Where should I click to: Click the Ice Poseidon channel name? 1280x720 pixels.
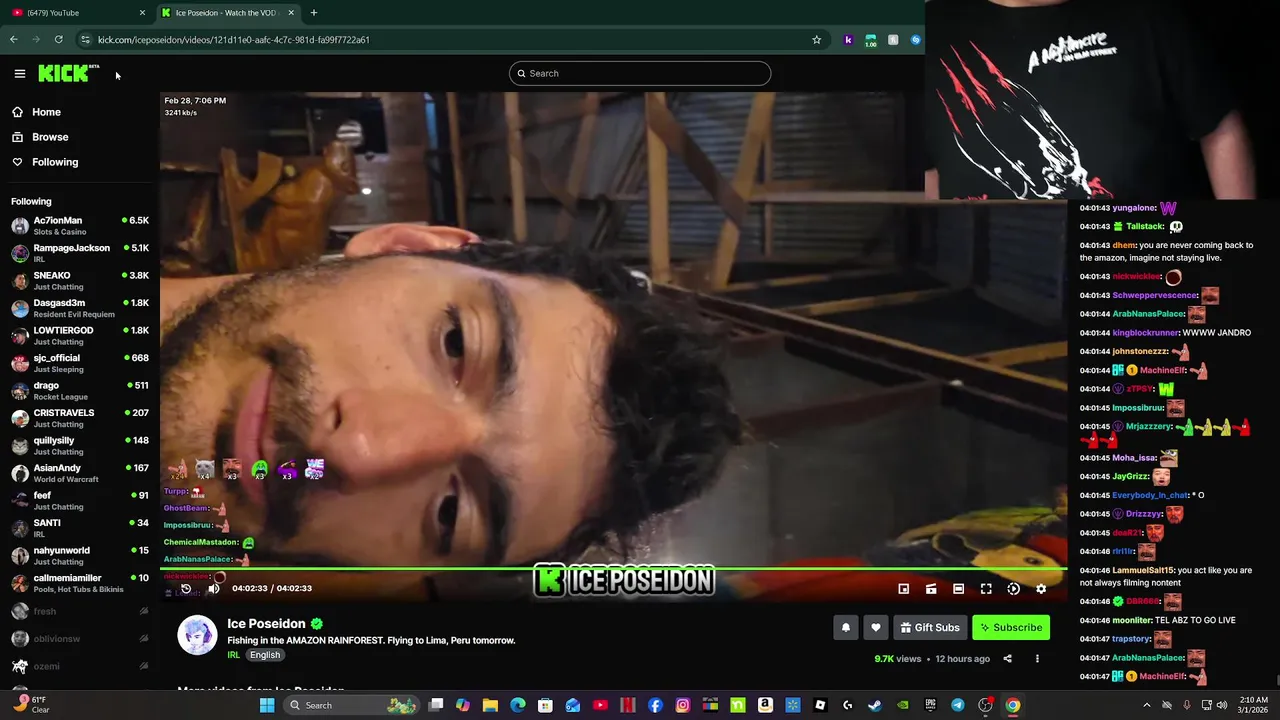pos(266,623)
